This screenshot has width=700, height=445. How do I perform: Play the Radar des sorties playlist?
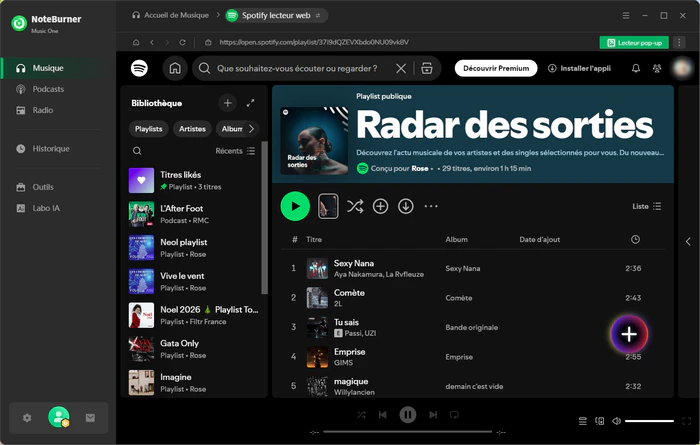(x=295, y=206)
